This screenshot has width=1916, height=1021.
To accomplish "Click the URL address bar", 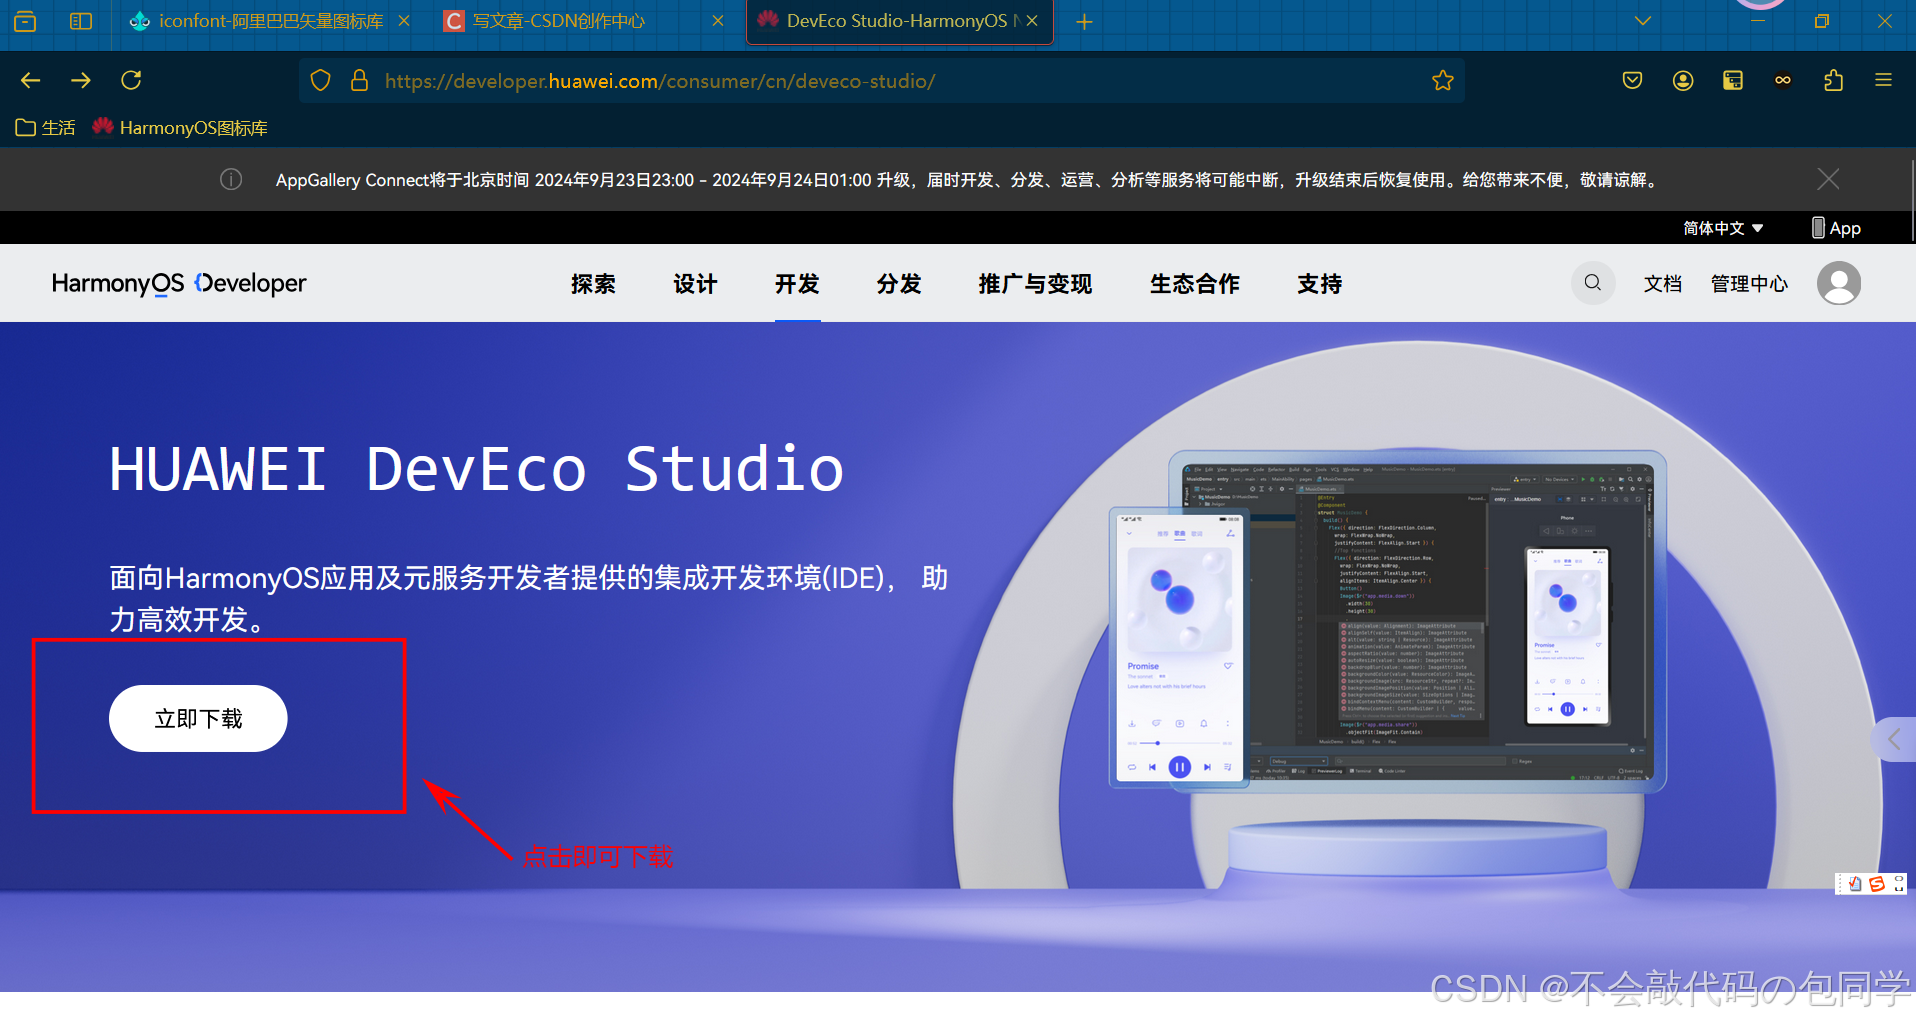I will [880, 81].
